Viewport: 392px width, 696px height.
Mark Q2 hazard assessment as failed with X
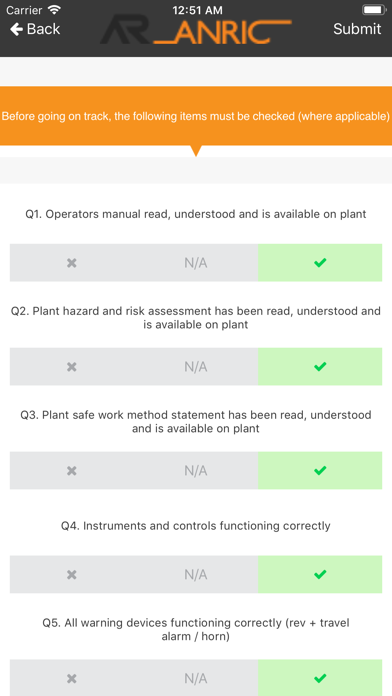pyautogui.click(x=71, y=367)
